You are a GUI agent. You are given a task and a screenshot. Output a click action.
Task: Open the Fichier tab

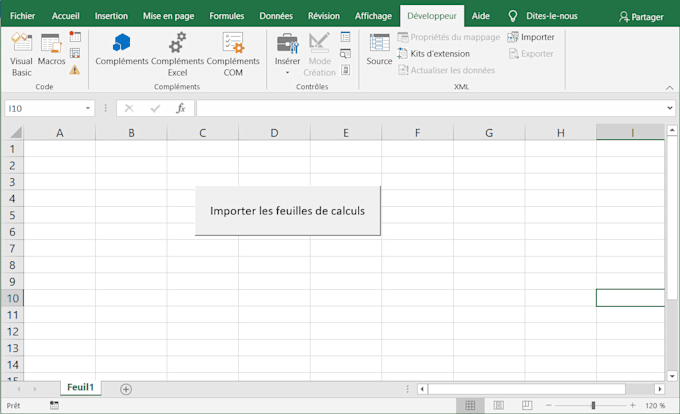(23, 16)
